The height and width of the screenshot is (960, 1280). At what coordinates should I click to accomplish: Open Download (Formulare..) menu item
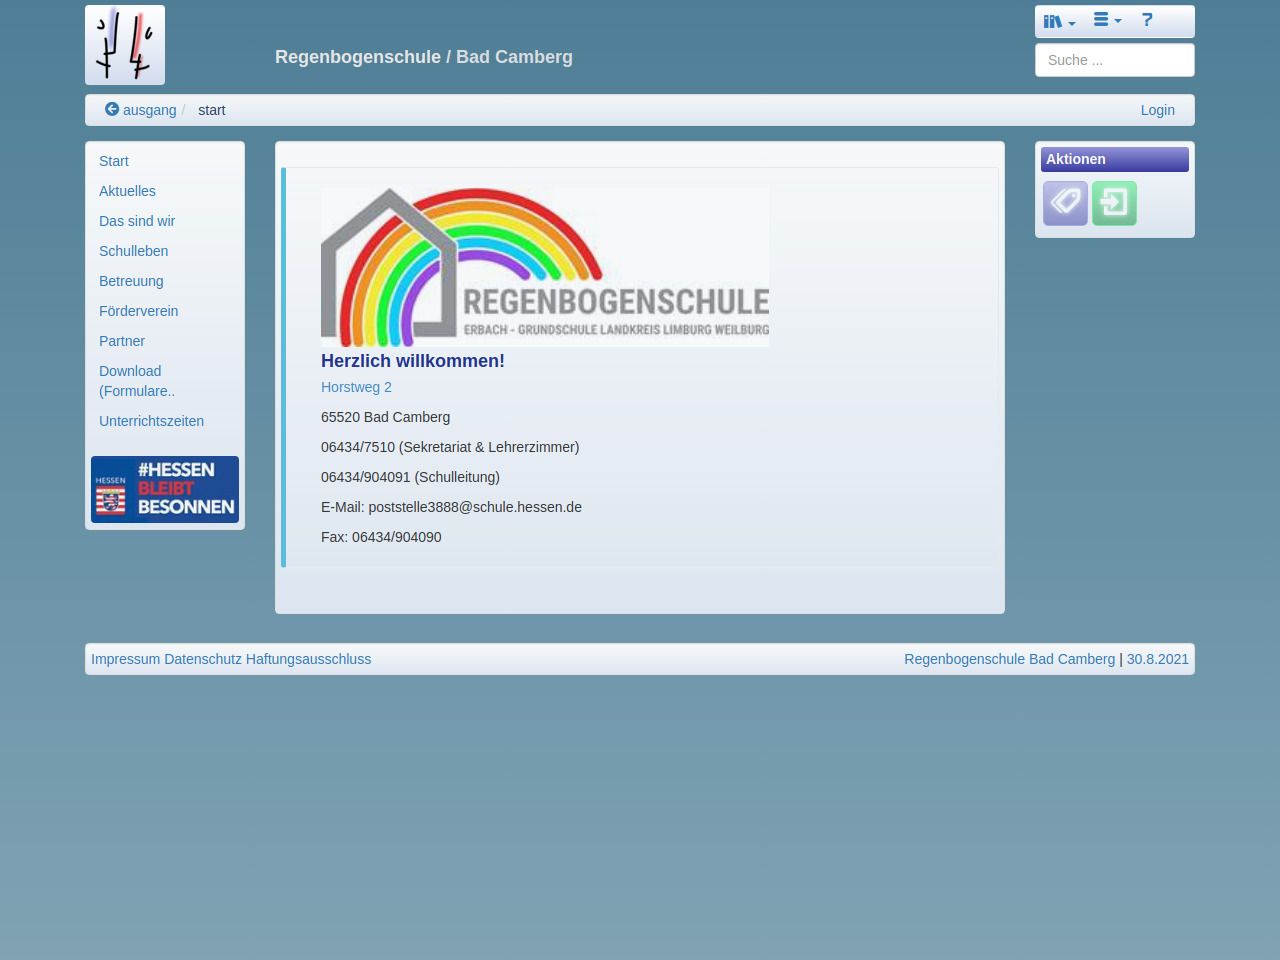coord(137,381)
